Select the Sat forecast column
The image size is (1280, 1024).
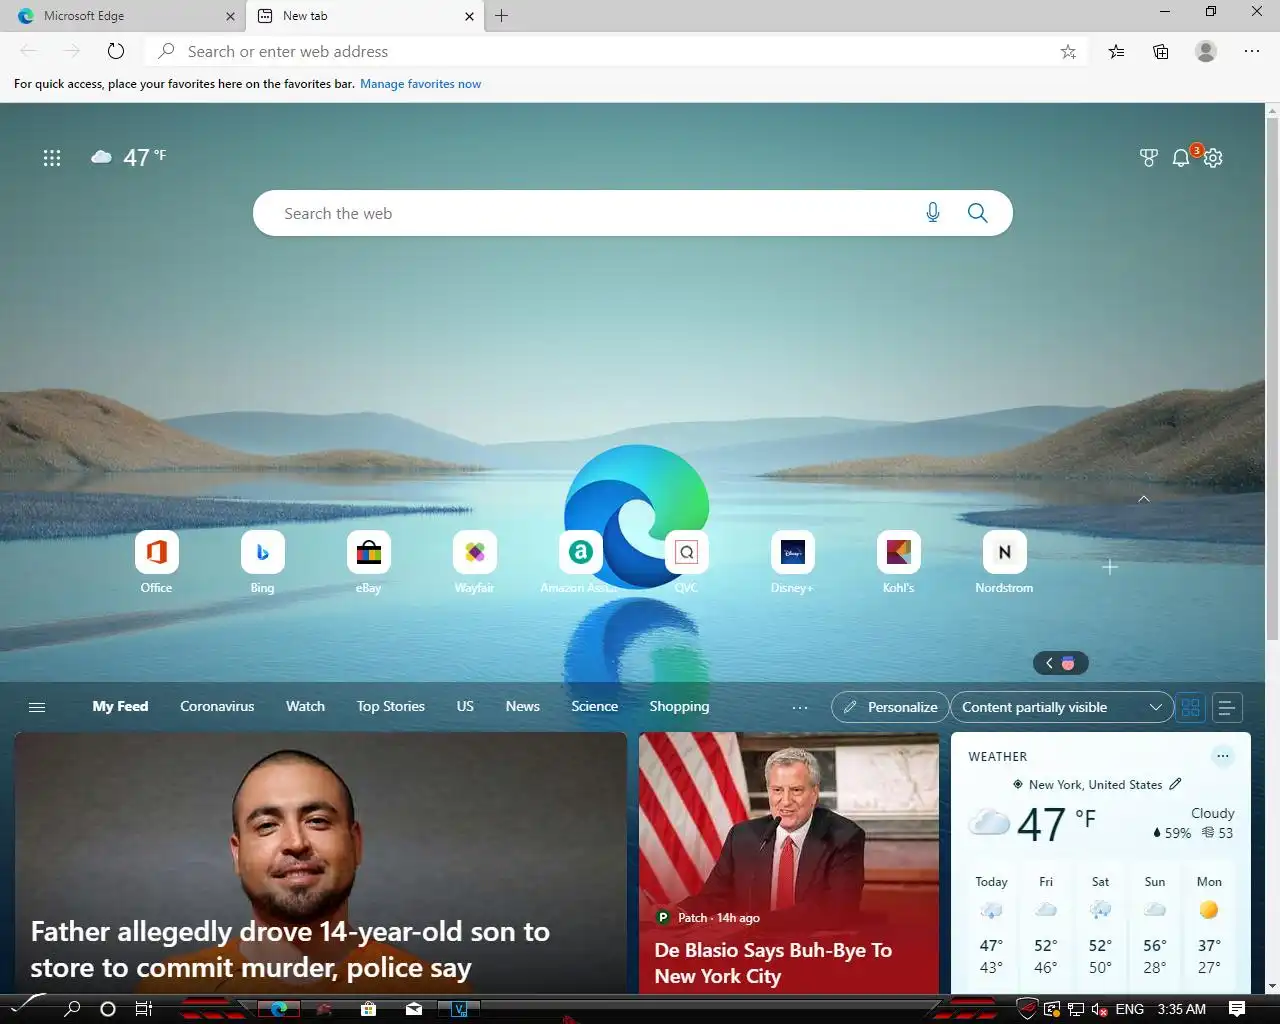pyautogui.click(x=1100, y=925)
